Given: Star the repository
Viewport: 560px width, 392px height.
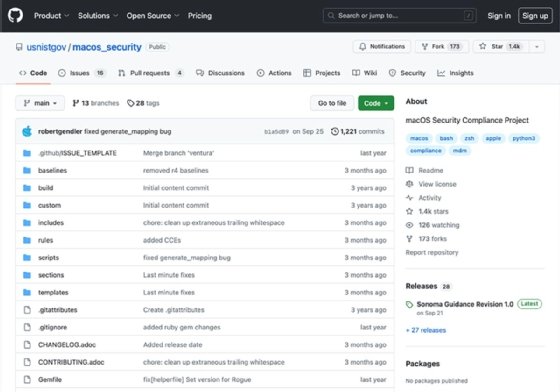Looking at the screenshot, I should click(x=501, y=46).
